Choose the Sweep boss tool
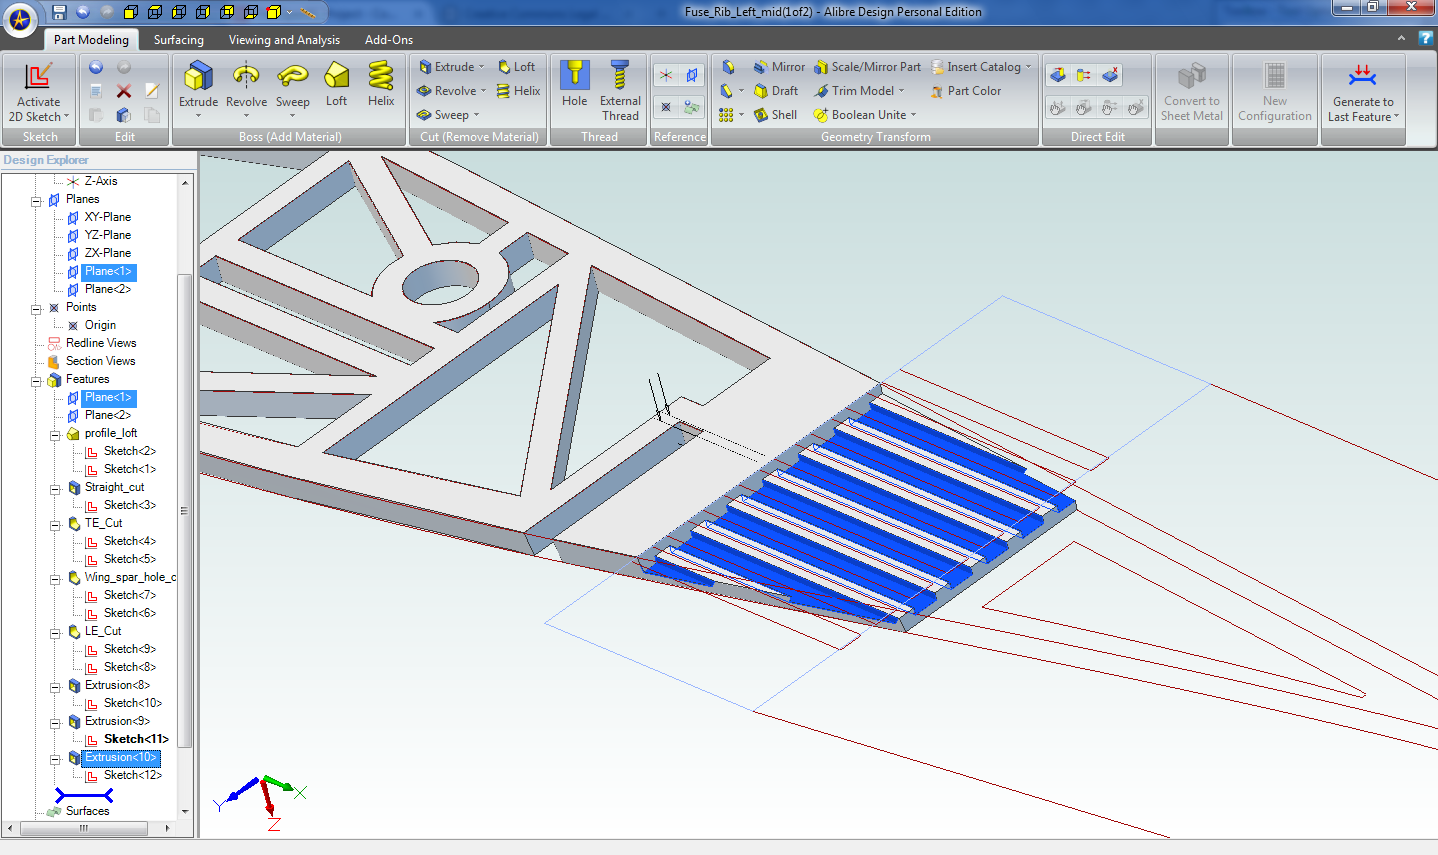Screen dimensions: 1438x855 click(292, 78)
